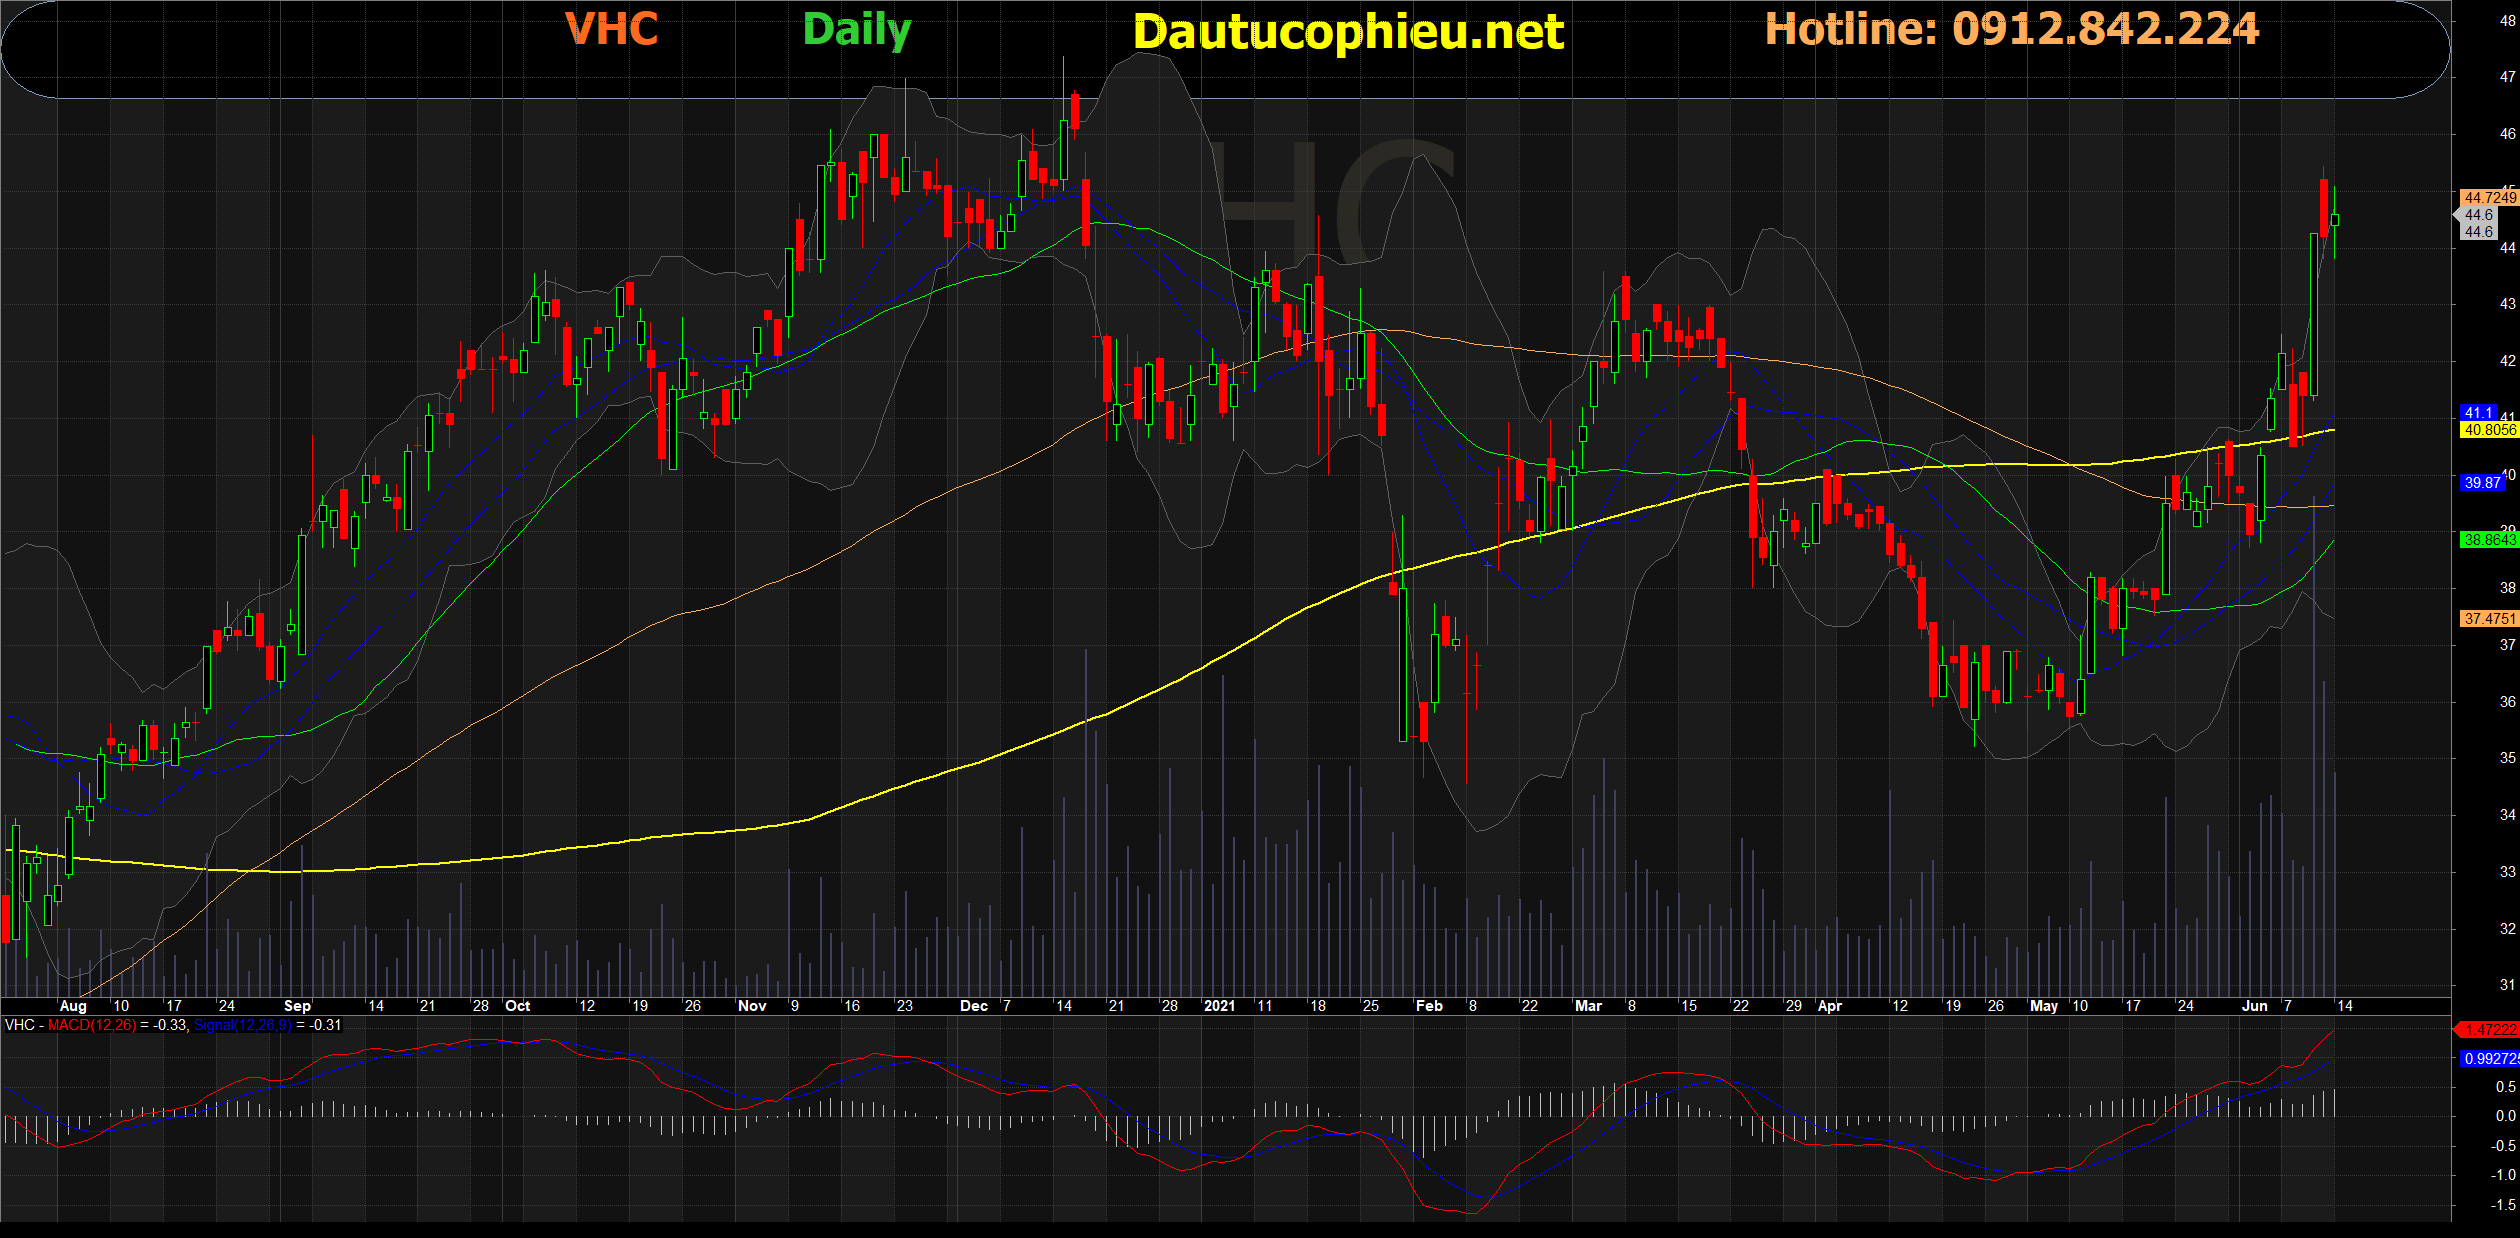Viewport: 2520px width, 1238px height.
Task: Click the yellow 40.8056 moving average tag
Action: (x=2488, y=430)
